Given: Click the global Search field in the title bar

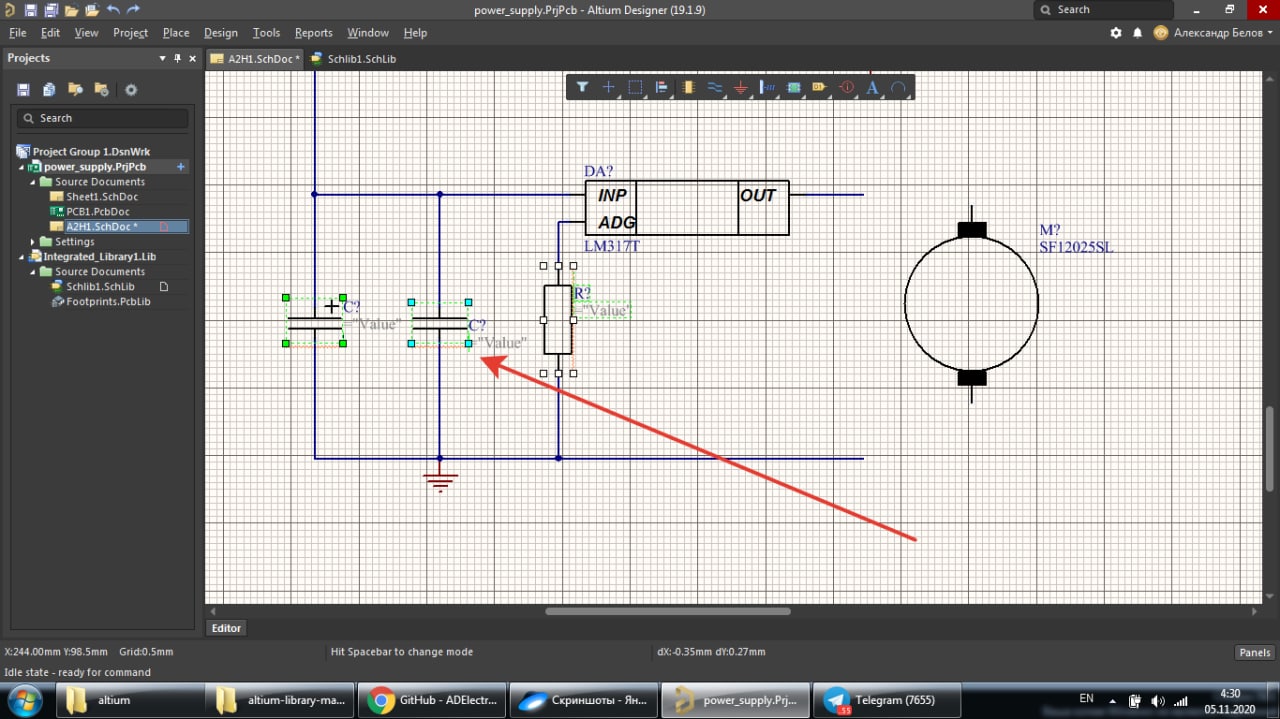Looking at the screenshot, I should click(x=1104, y=10).
